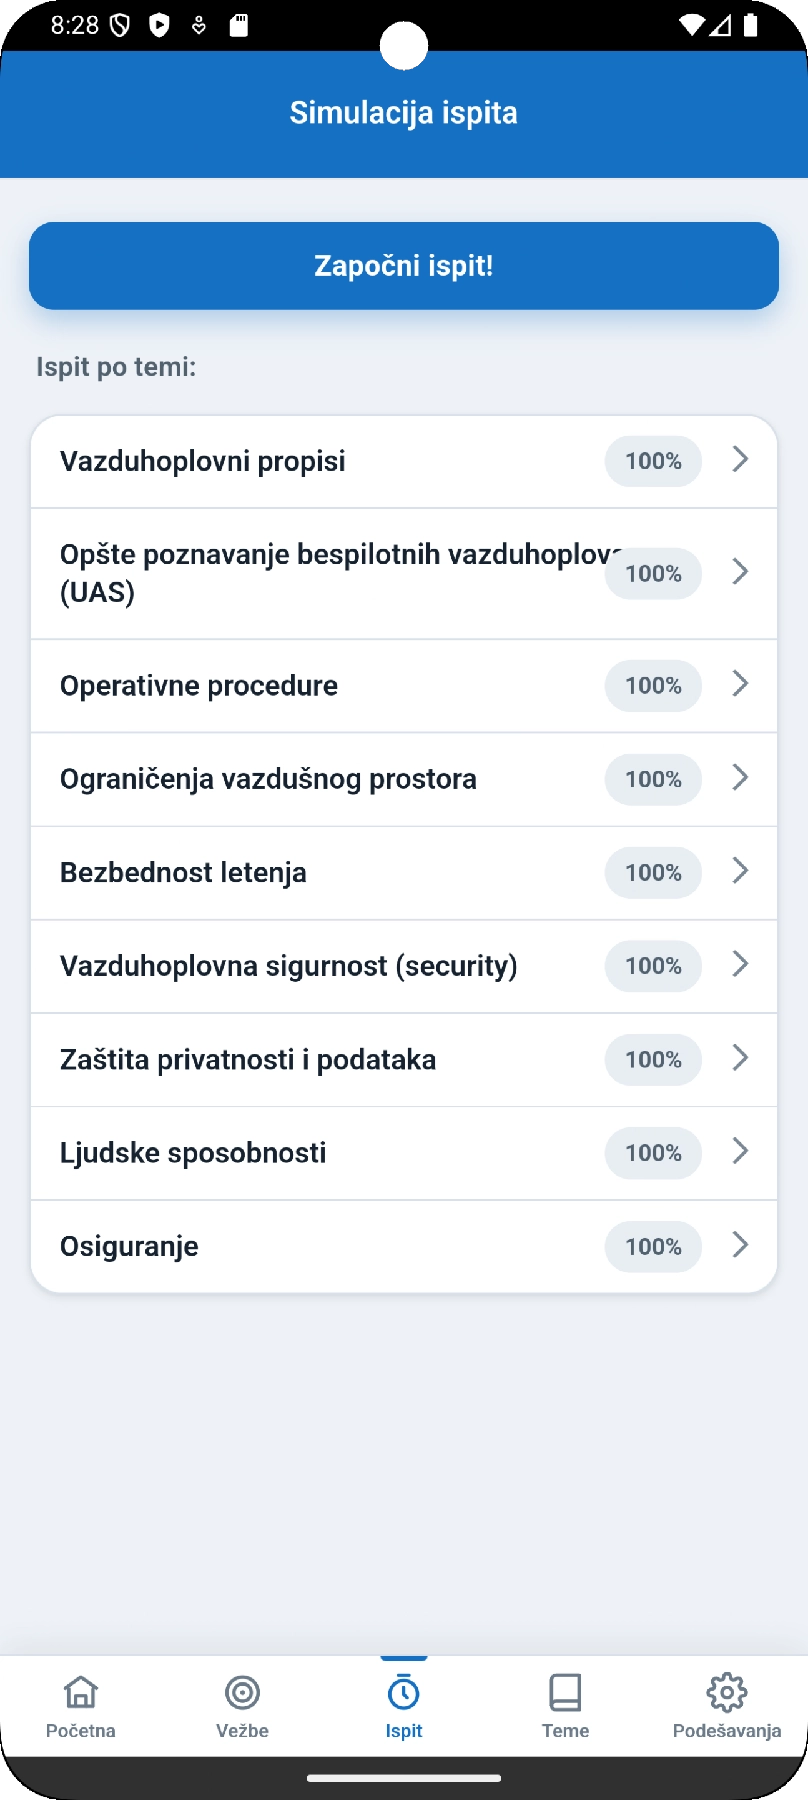This screenshot has width=808, height=1800.
Task: Click 100% badge on Opšte poznavanje UAS
Action: point(653,574)
